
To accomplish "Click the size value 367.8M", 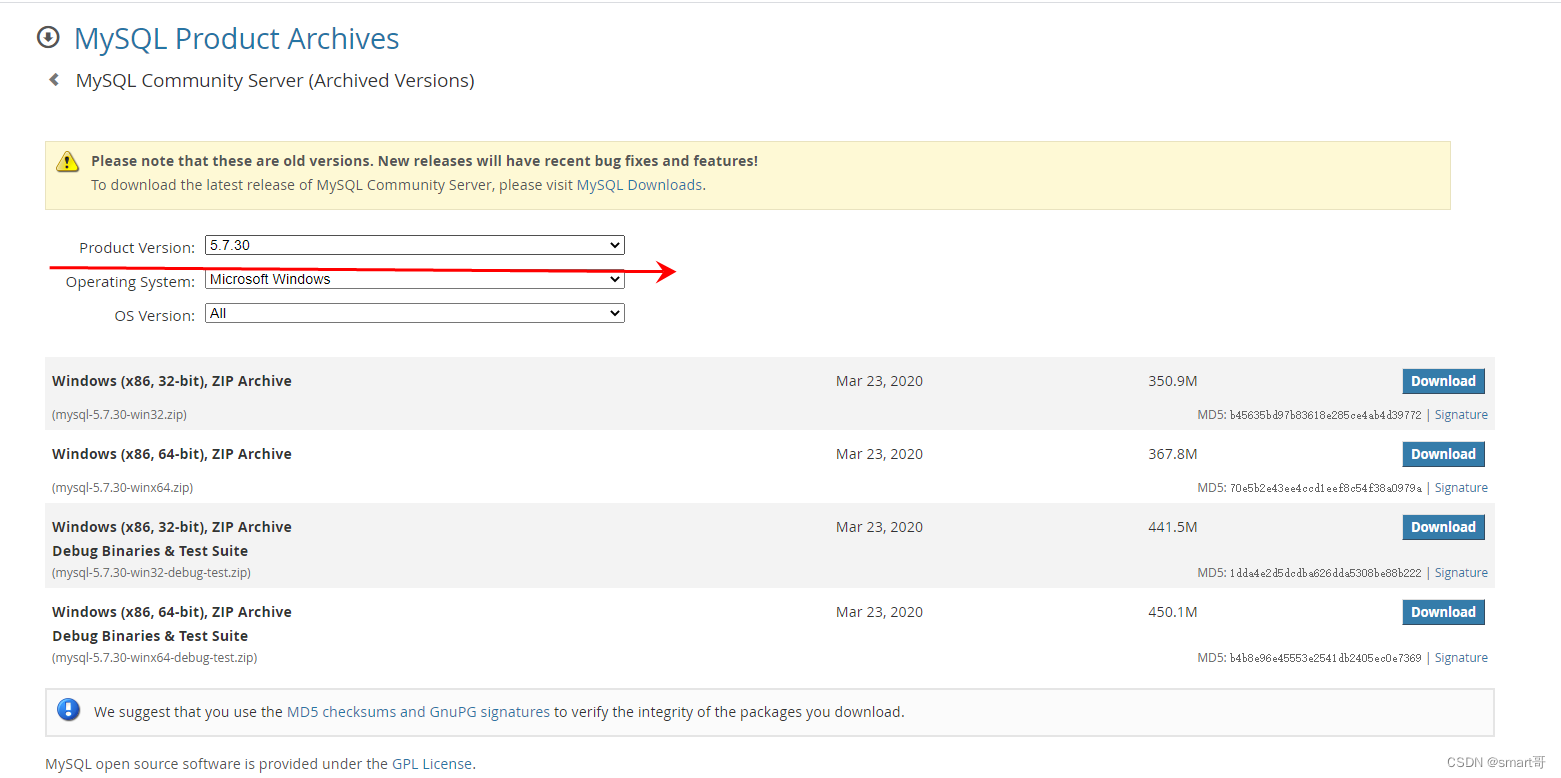I will click(1173, 454).
